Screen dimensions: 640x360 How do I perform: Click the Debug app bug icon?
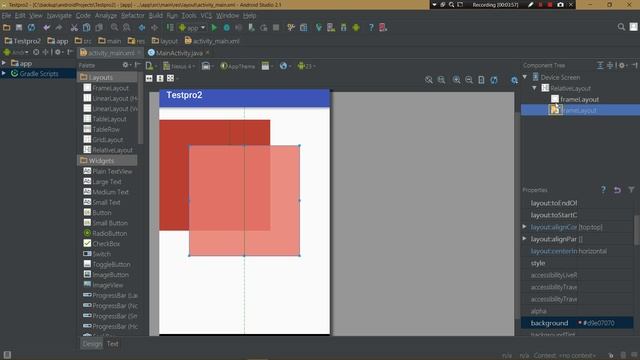(x=227, y=27)
